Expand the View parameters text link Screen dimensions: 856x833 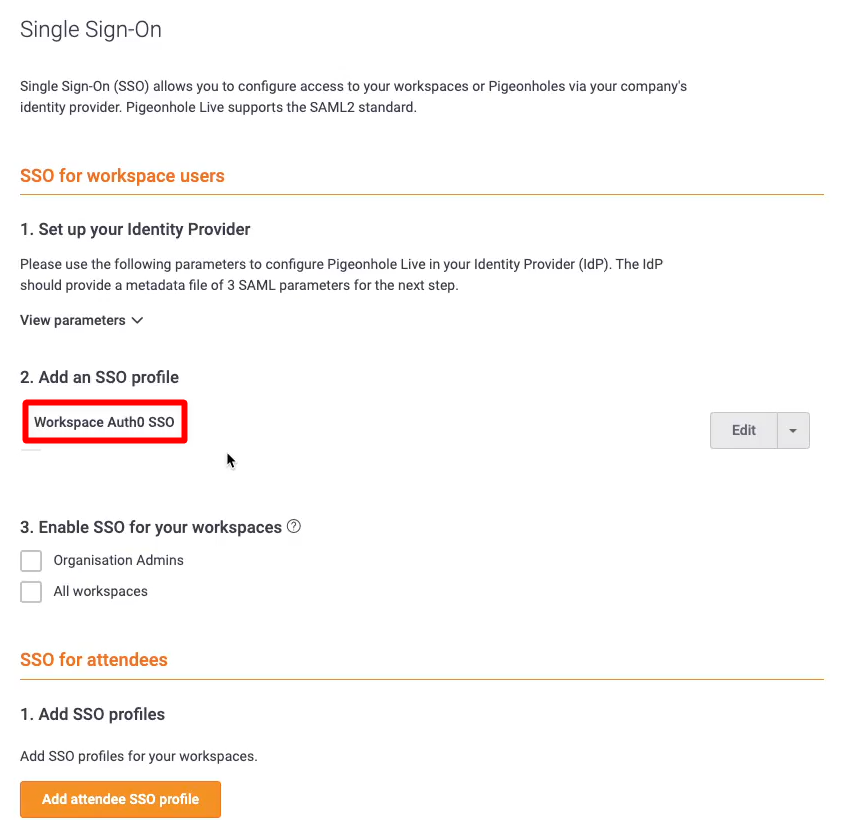[x=73, y=321]
